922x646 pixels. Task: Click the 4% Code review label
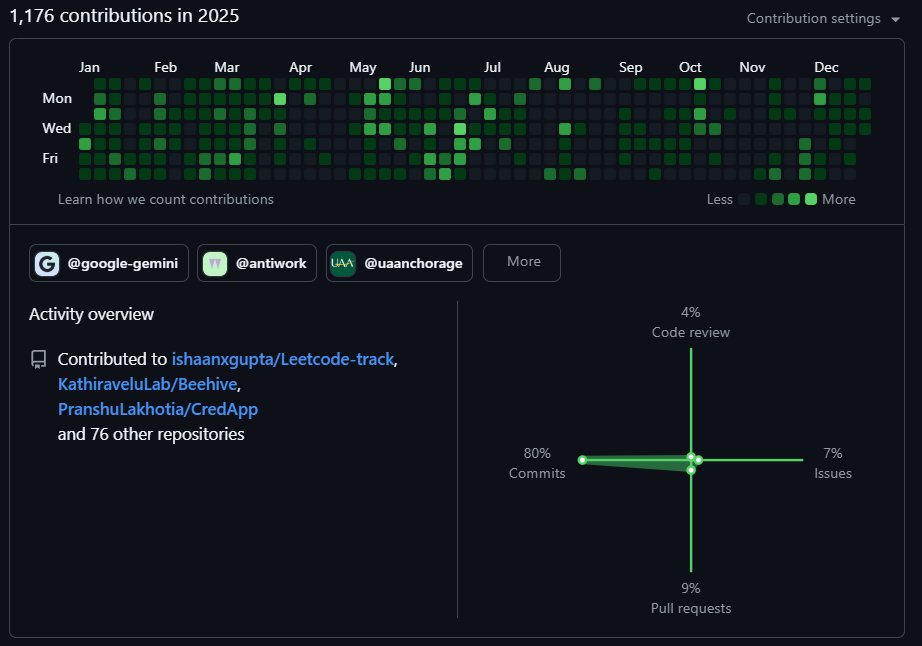[x=691, y=322]
